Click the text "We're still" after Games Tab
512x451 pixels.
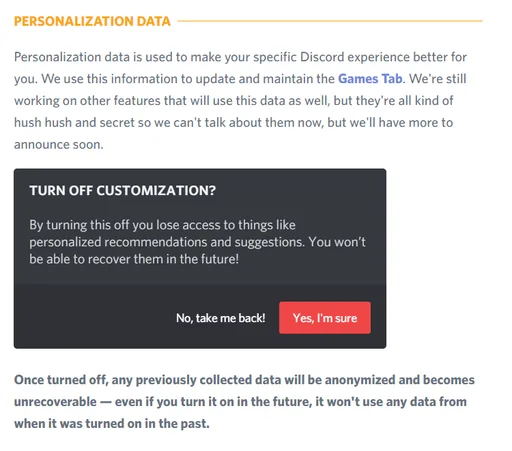coord(438,79)
